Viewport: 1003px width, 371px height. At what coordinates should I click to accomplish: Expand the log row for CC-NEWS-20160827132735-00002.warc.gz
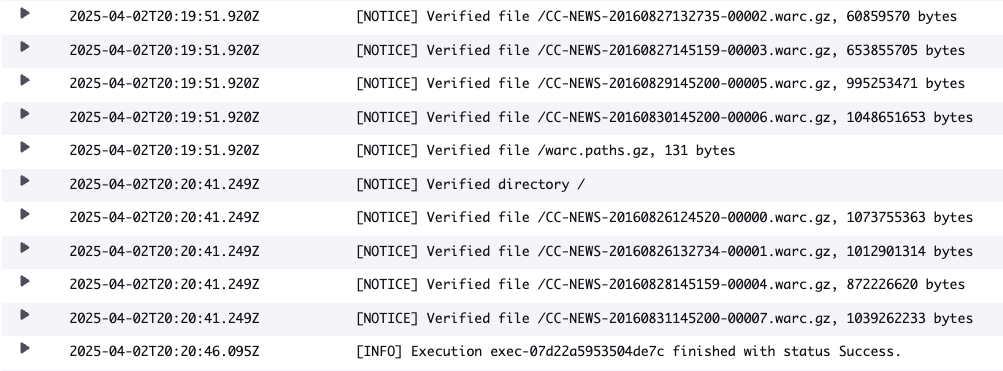[x=25, y=13]
